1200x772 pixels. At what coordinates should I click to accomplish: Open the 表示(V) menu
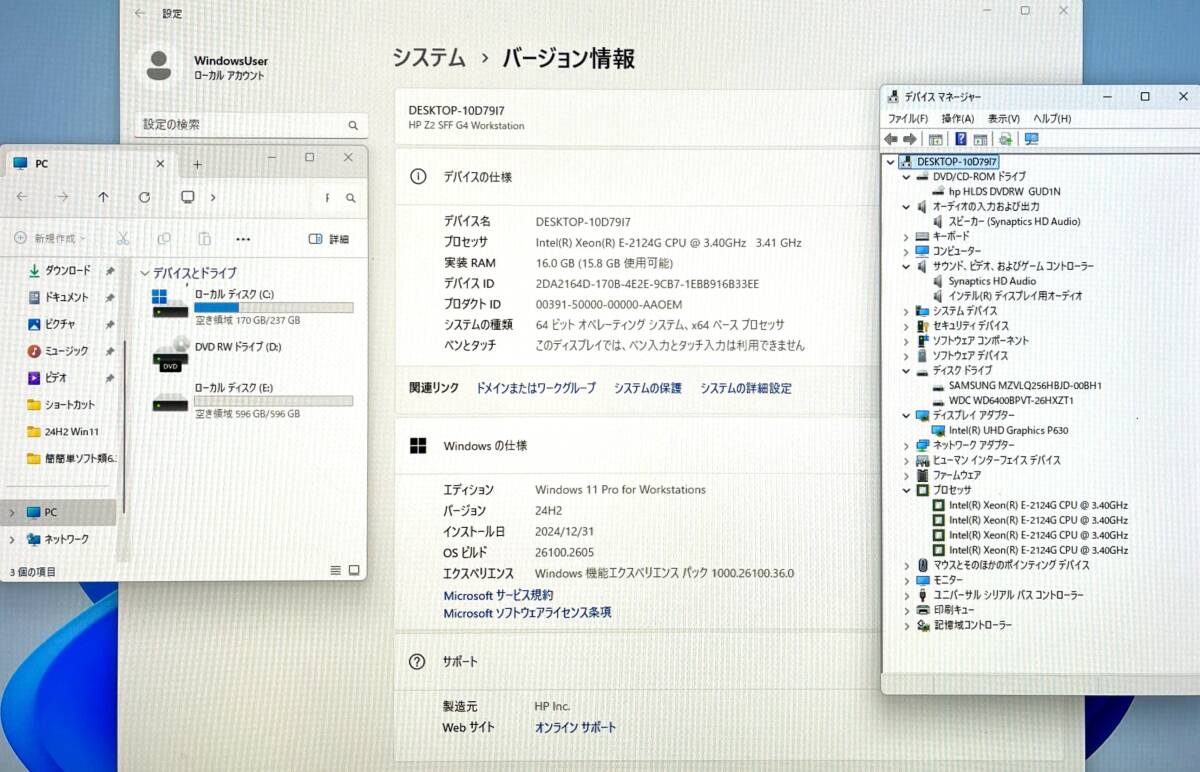(x=1004, y=118)
